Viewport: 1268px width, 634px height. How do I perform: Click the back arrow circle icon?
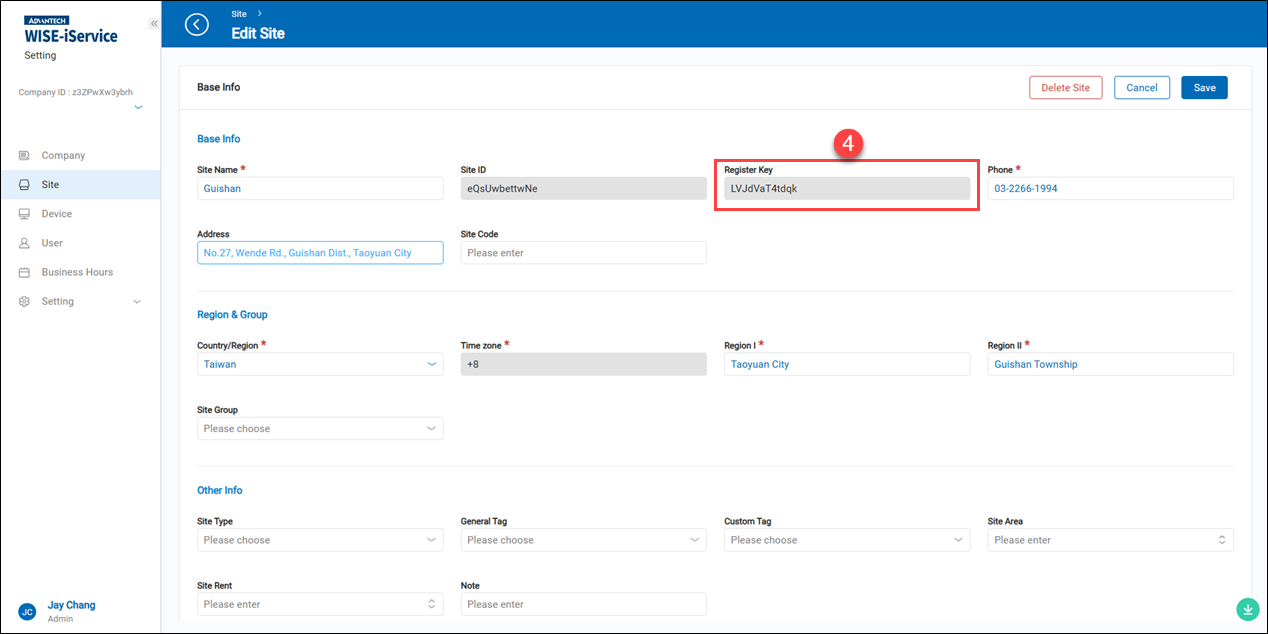(197, 25)
